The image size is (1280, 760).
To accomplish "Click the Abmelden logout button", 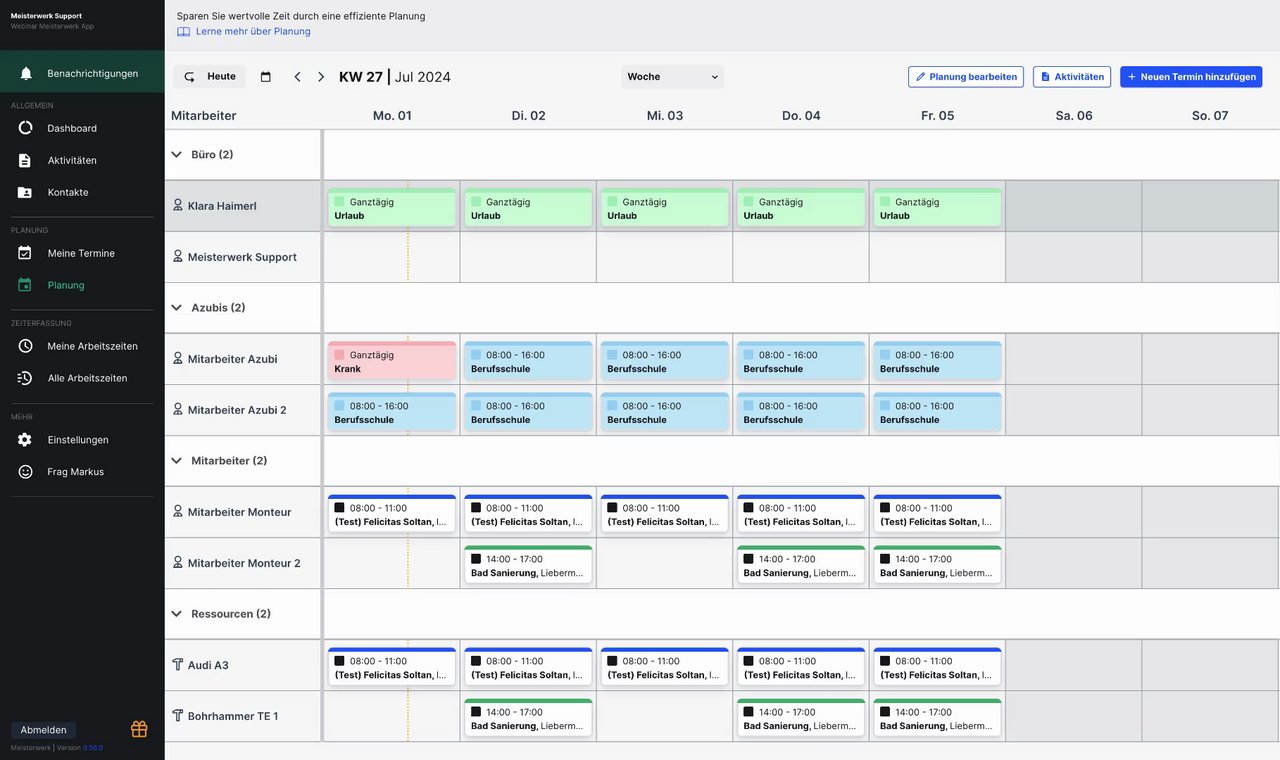I will [x=43, y=730].
